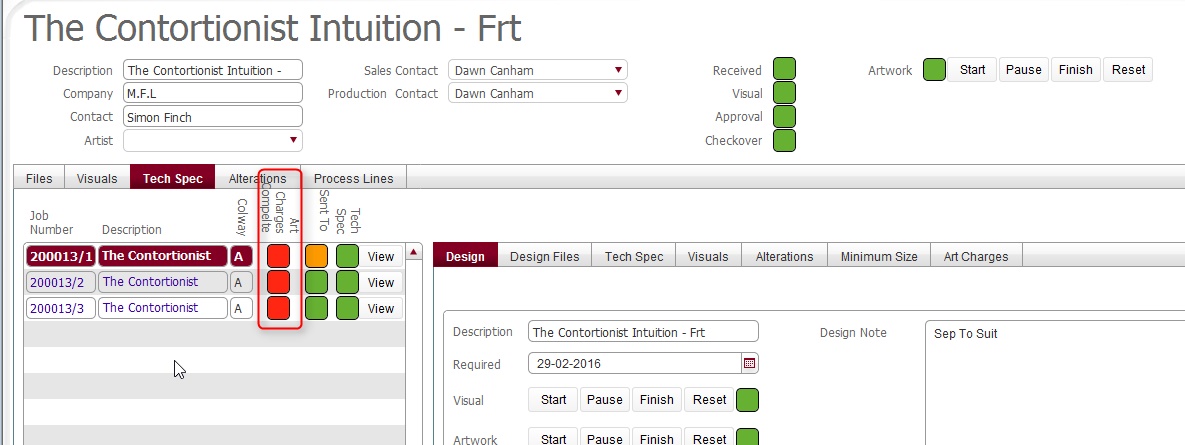Click the green Checkover status indicator
Image resolution: width=1185 pixels, height=445 pixels.
point(784,141)
